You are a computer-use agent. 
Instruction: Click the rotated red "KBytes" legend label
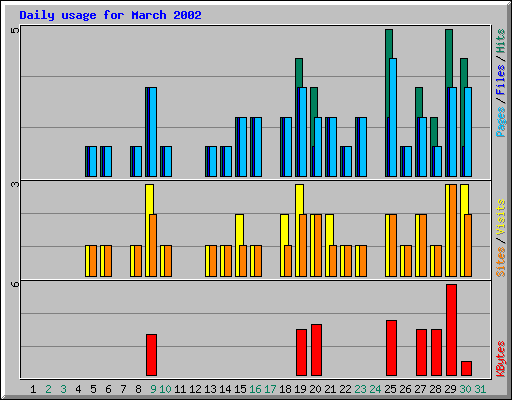tap(500, 359)
